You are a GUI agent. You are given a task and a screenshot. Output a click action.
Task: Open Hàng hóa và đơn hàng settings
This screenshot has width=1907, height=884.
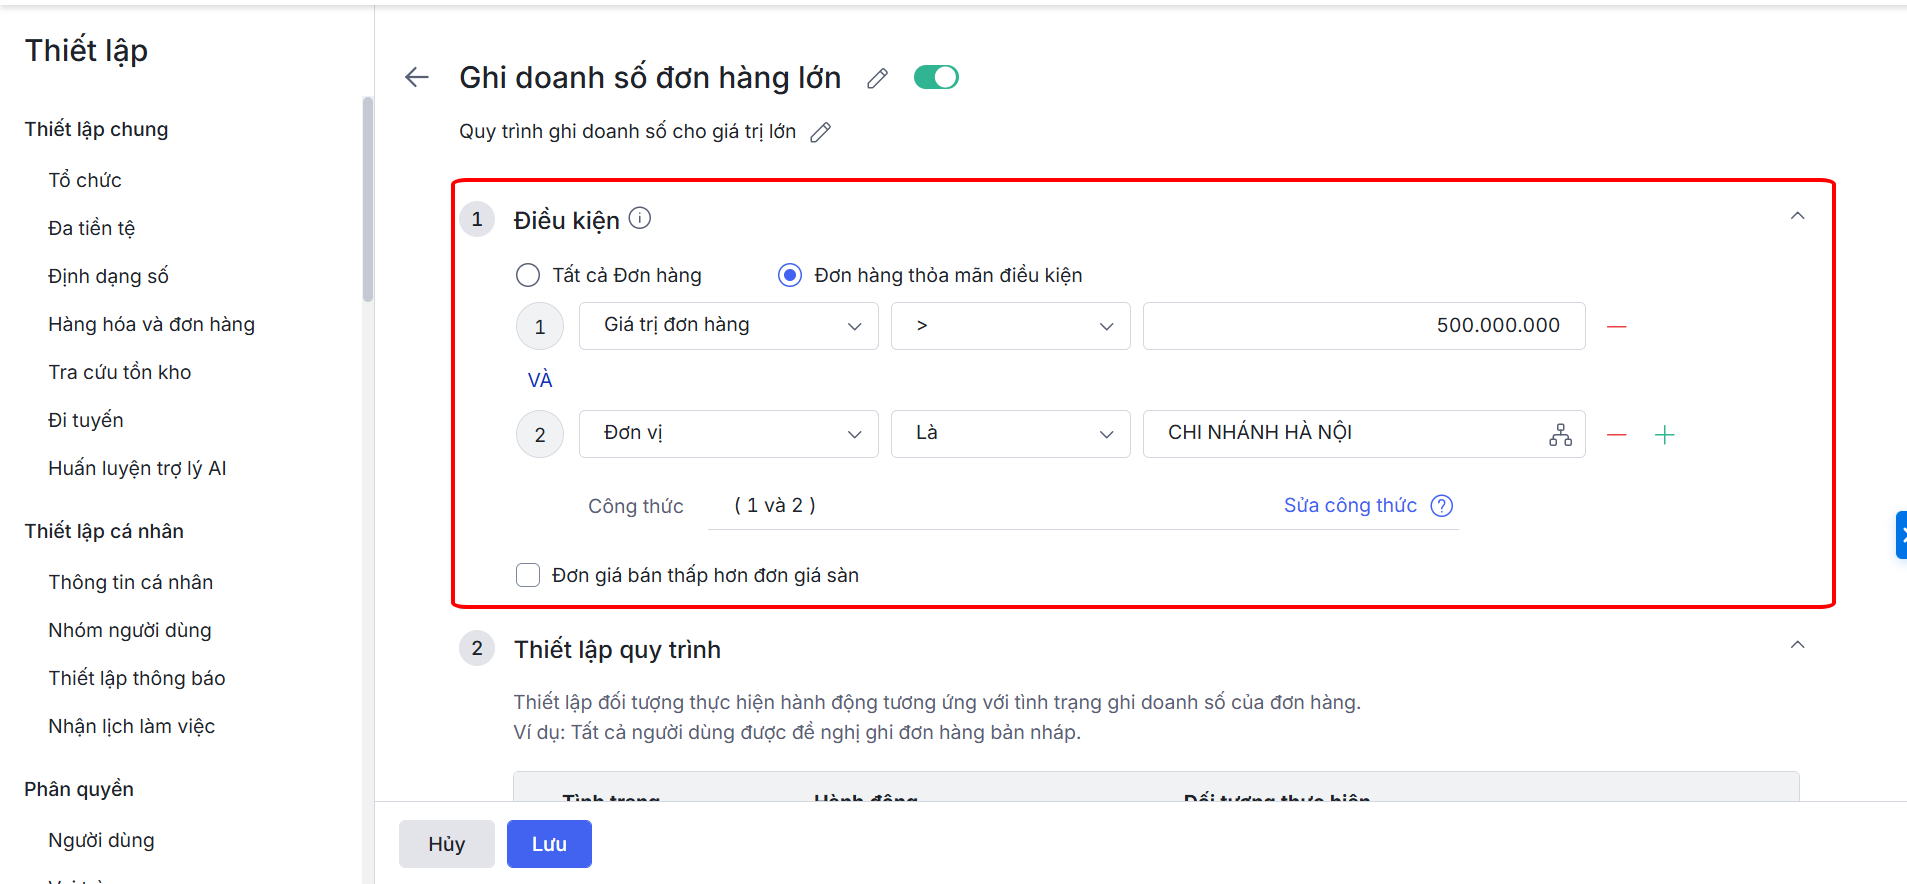click(x=152, y=324)
